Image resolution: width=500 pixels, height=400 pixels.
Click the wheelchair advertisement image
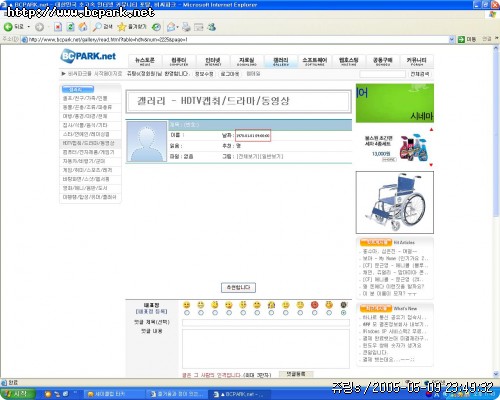395,202
